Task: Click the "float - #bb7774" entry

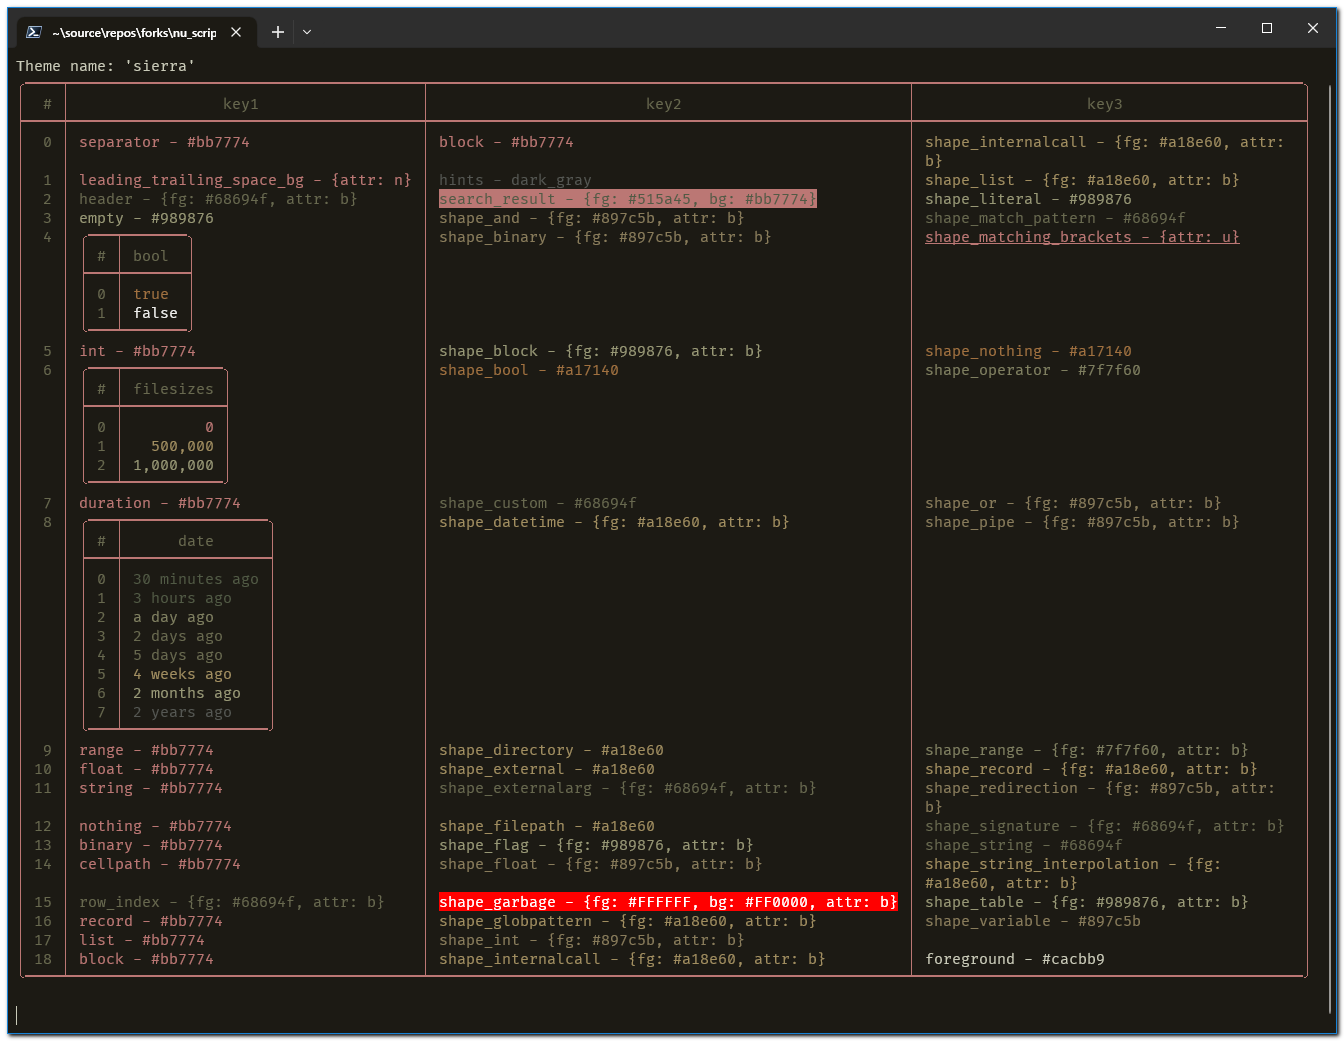Action: pos(146,769)
